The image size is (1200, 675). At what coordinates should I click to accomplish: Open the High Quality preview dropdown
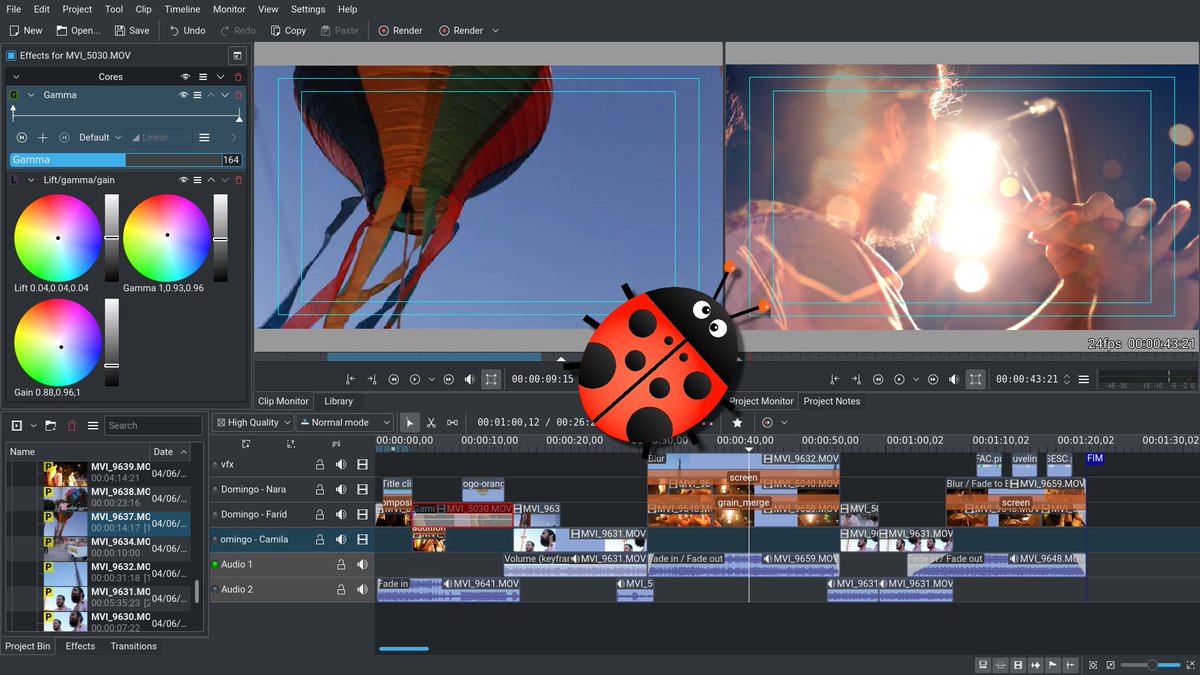[x=253, y=422]
